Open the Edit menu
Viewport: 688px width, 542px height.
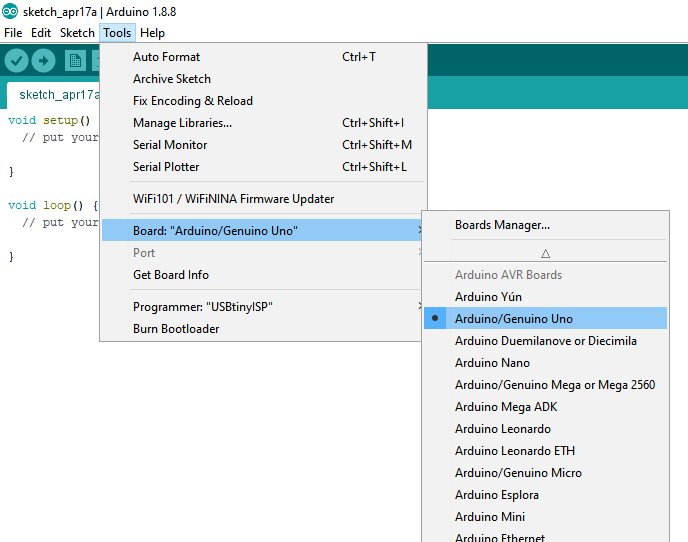[x=41, y=33]
